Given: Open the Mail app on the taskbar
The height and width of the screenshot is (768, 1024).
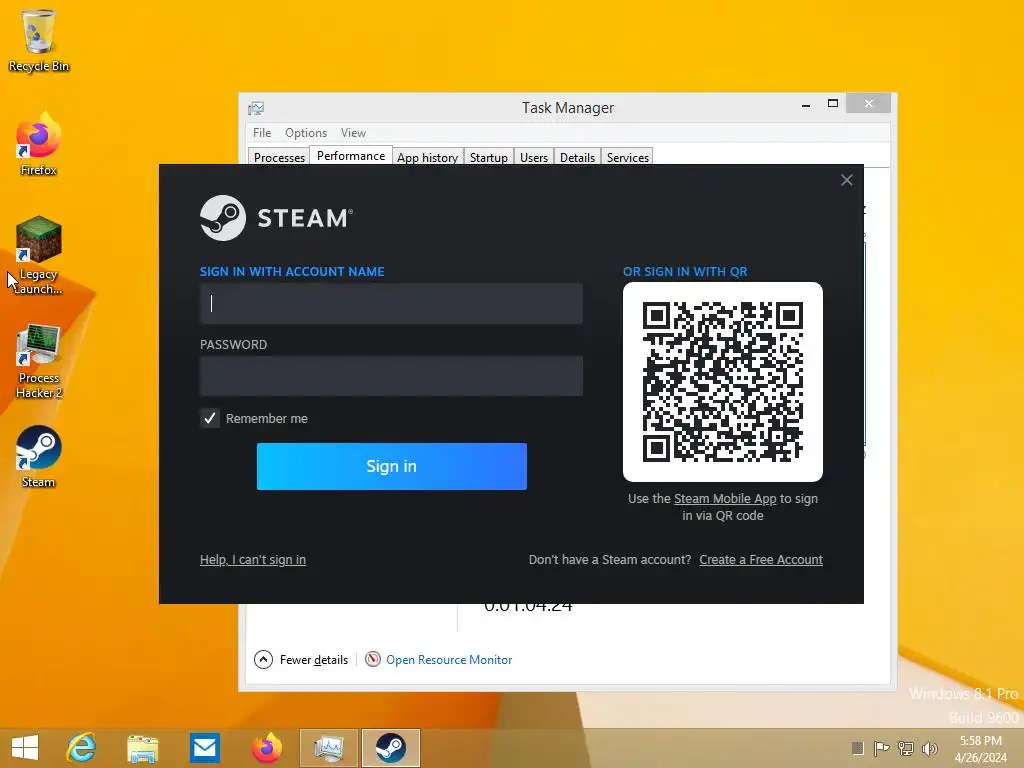Looking at the screenshot, I should (x=204, y=748).
